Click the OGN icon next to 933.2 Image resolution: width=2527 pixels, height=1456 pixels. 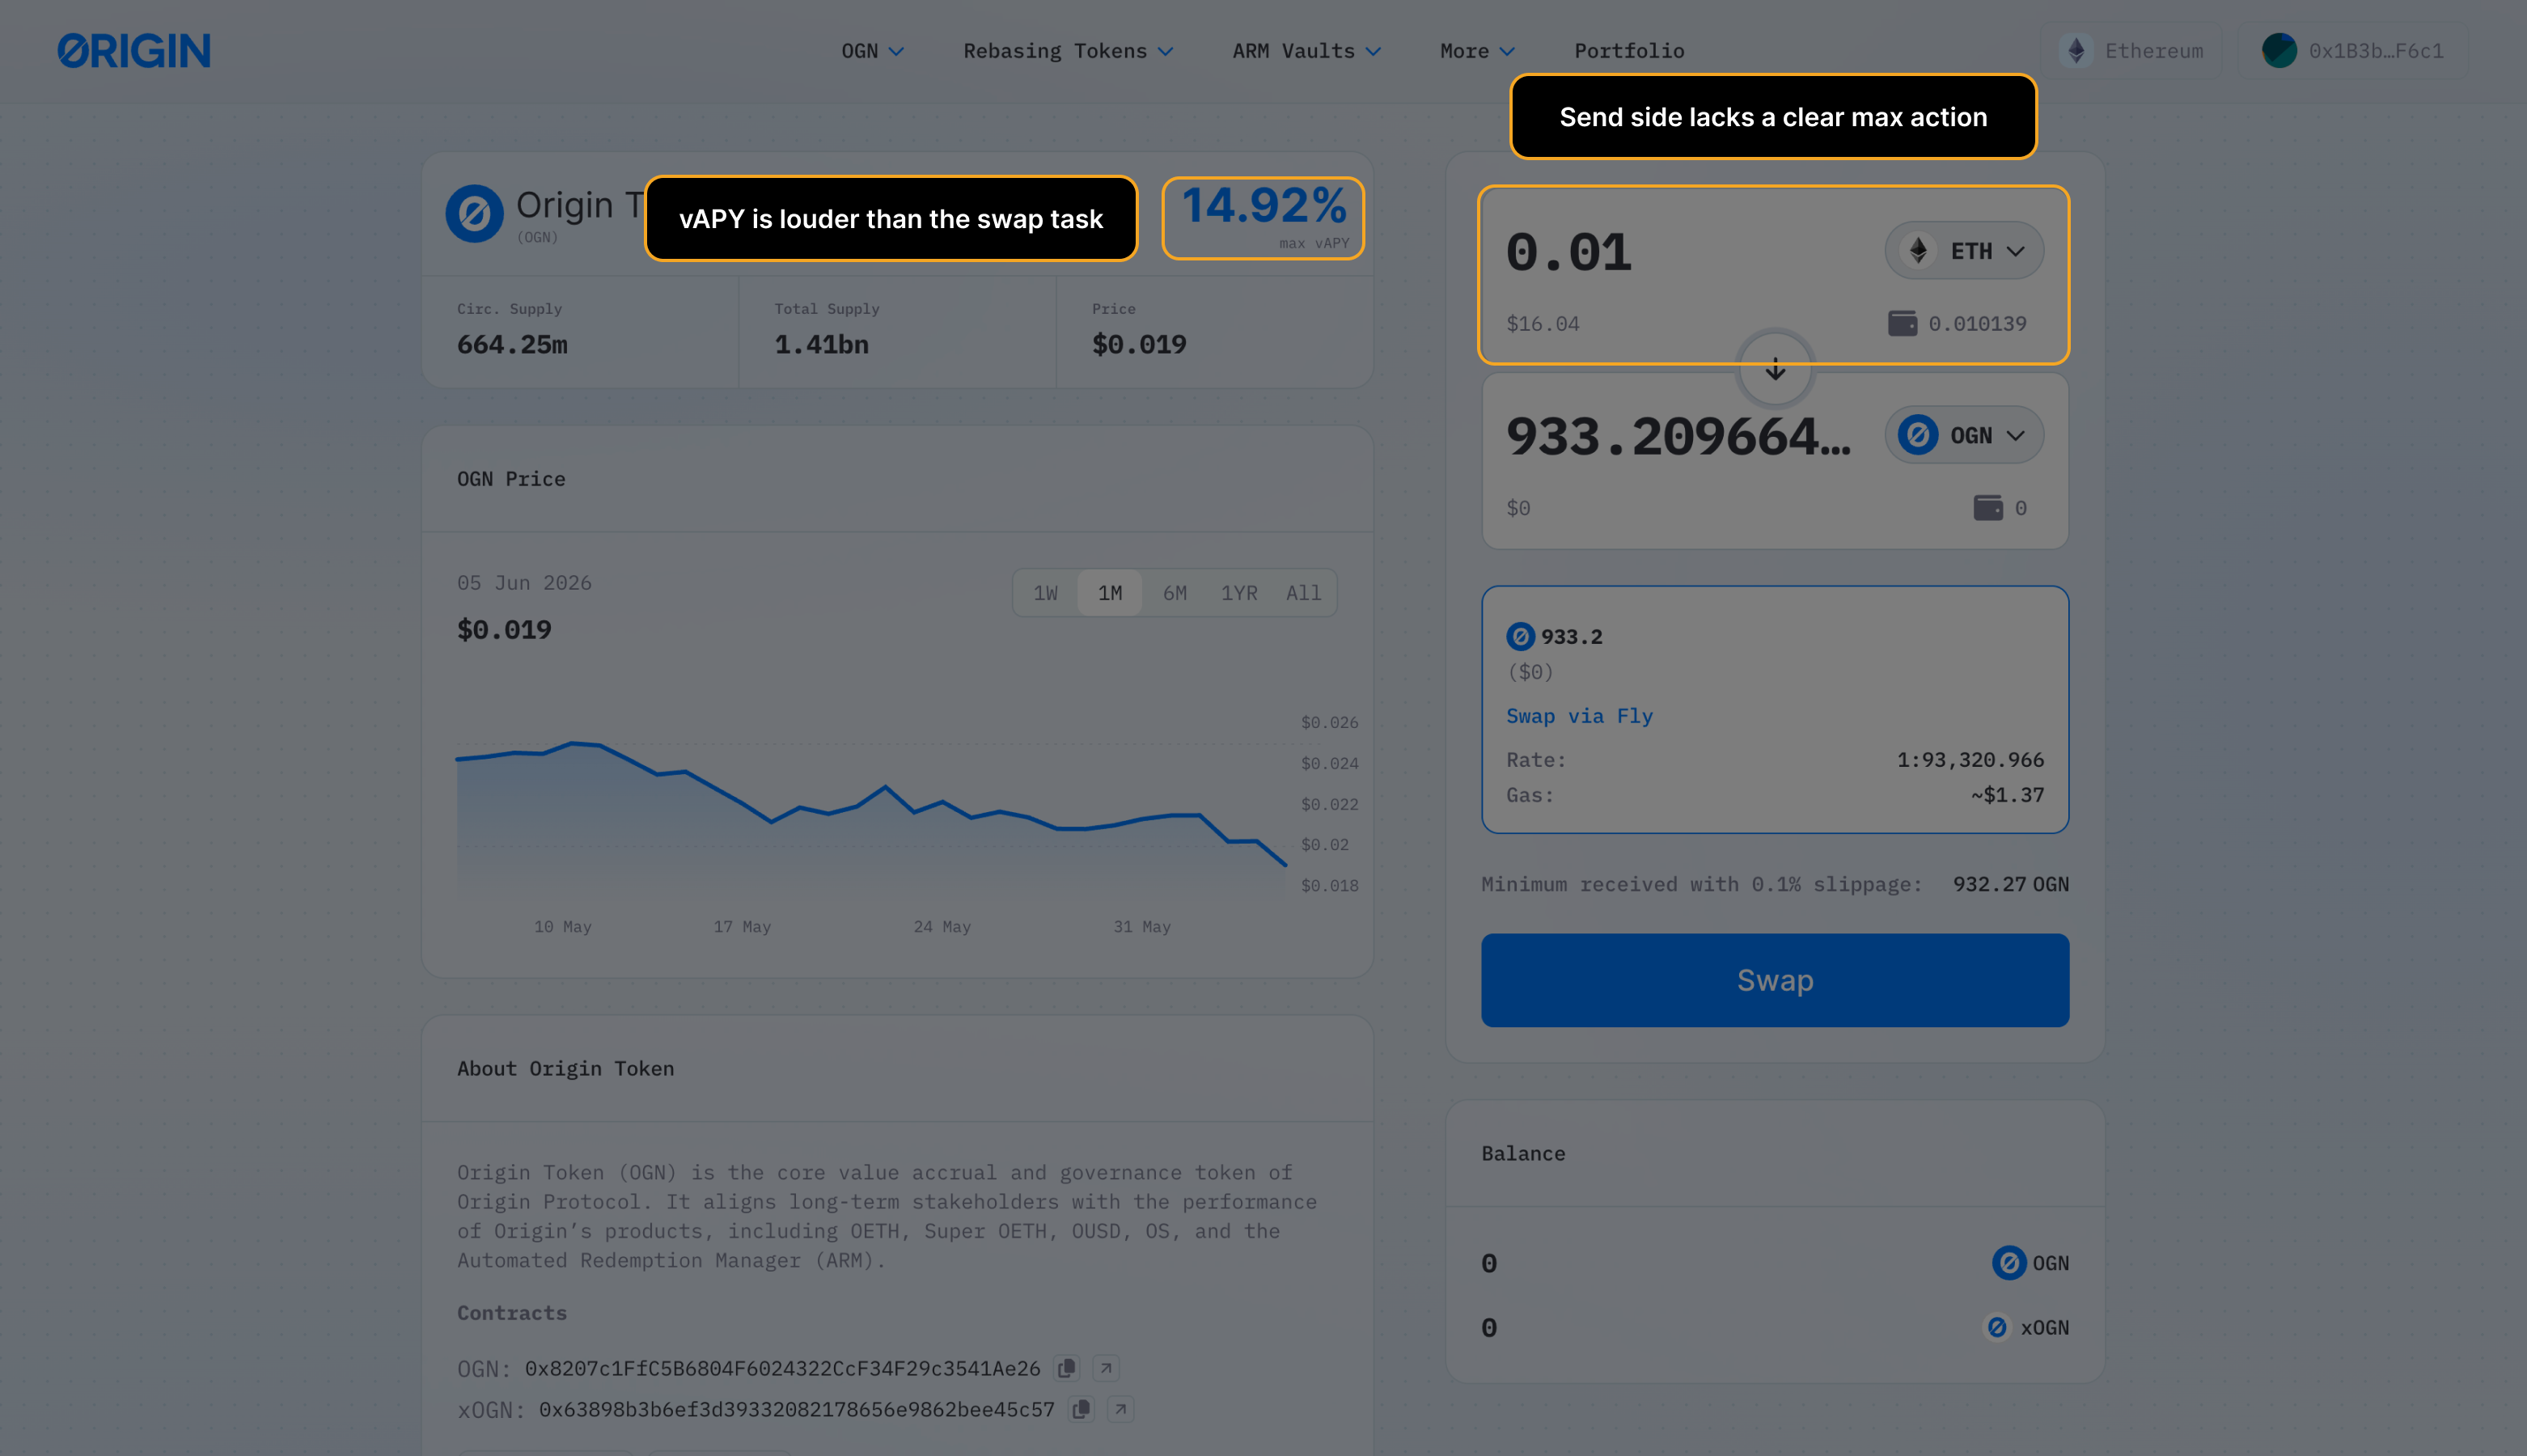point(1520,636)
